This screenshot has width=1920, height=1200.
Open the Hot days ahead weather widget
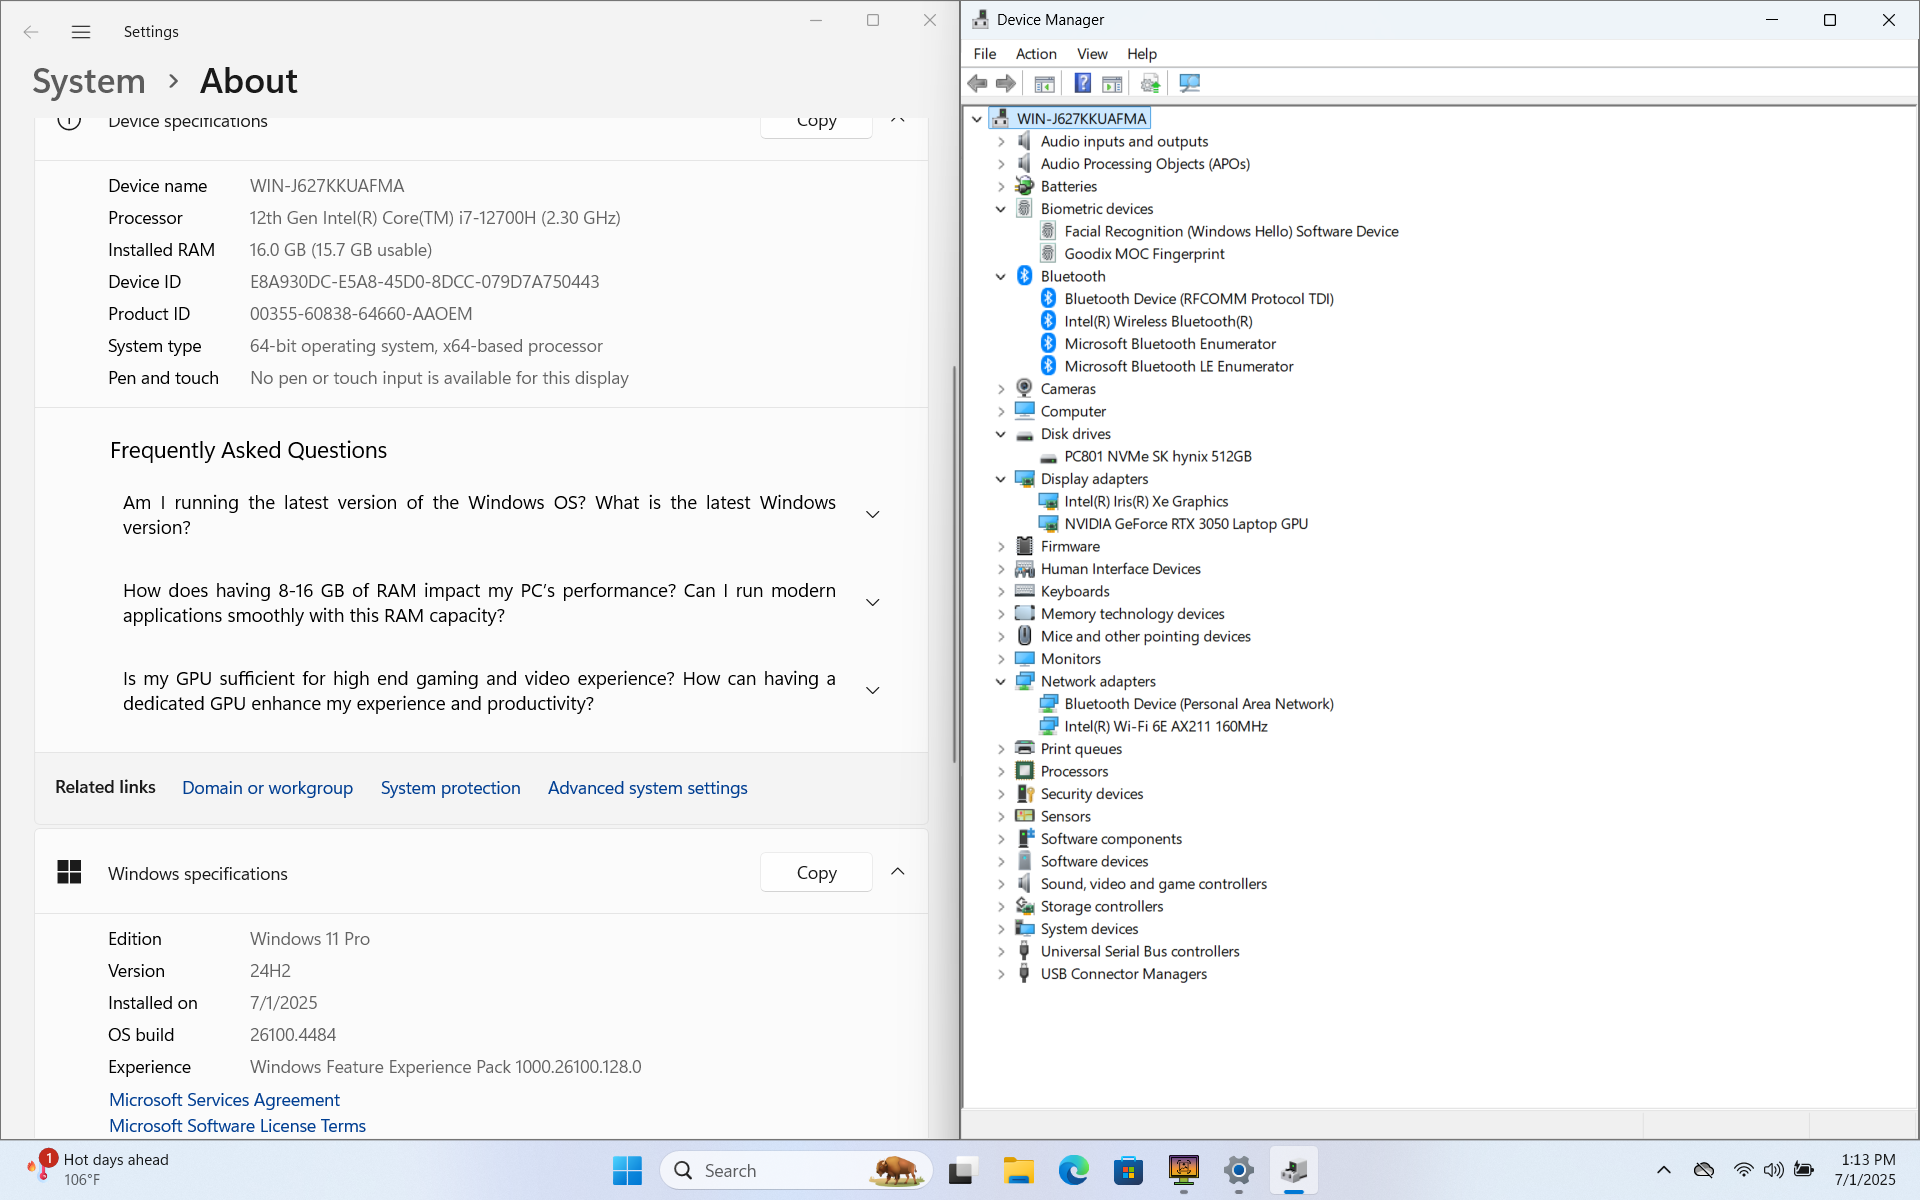pos(98,1170)
